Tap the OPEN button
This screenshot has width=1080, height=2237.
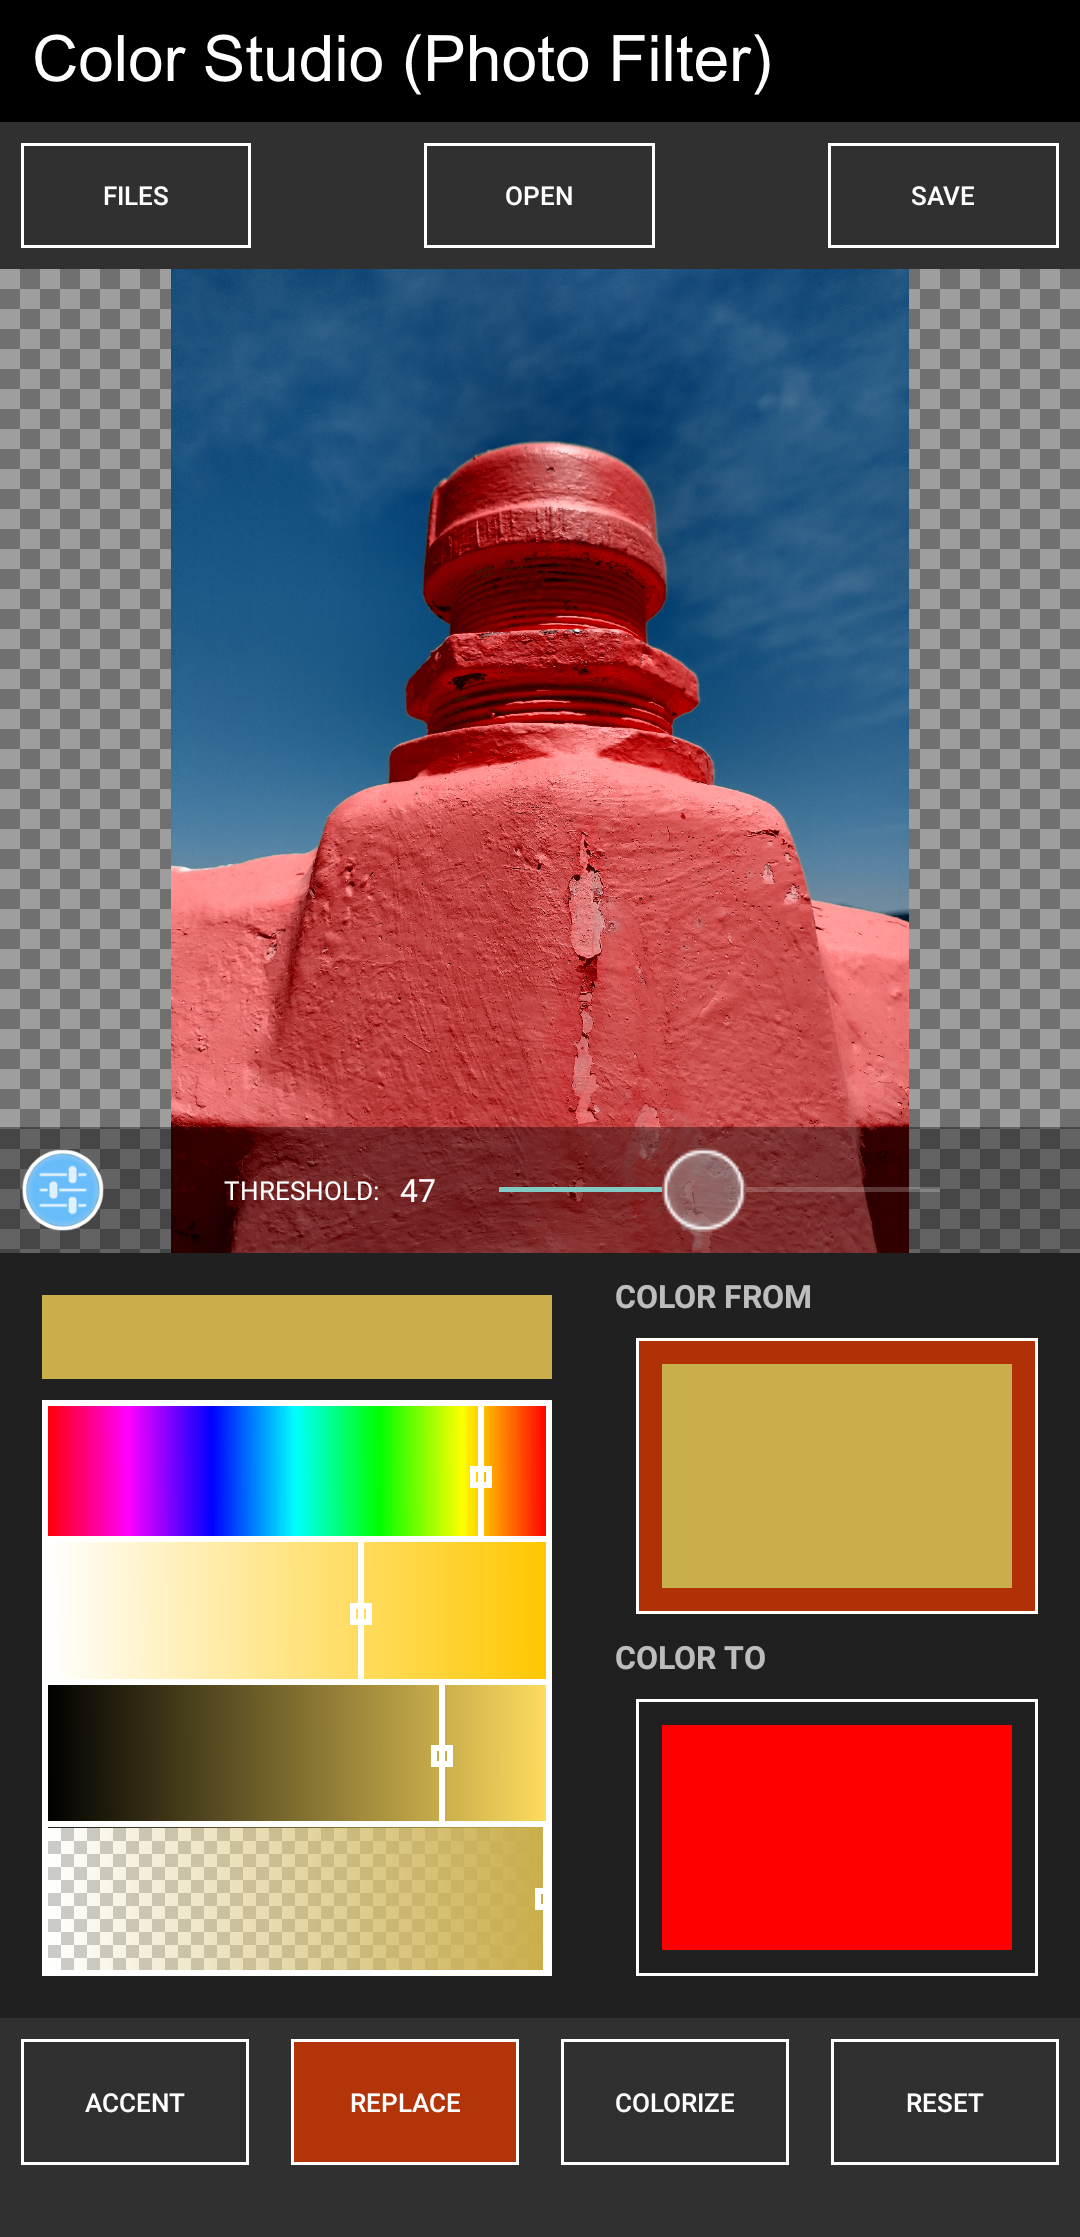pyautogui.click(x=539, y=196)
